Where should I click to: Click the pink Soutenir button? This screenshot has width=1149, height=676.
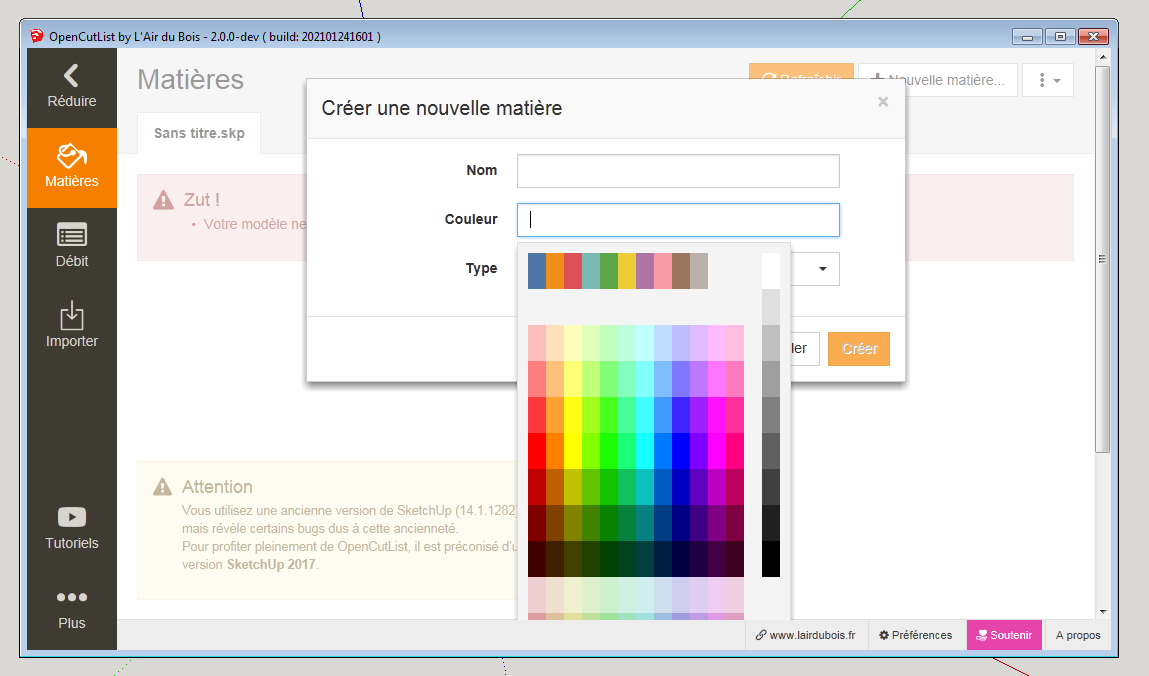click(1004, 635)
